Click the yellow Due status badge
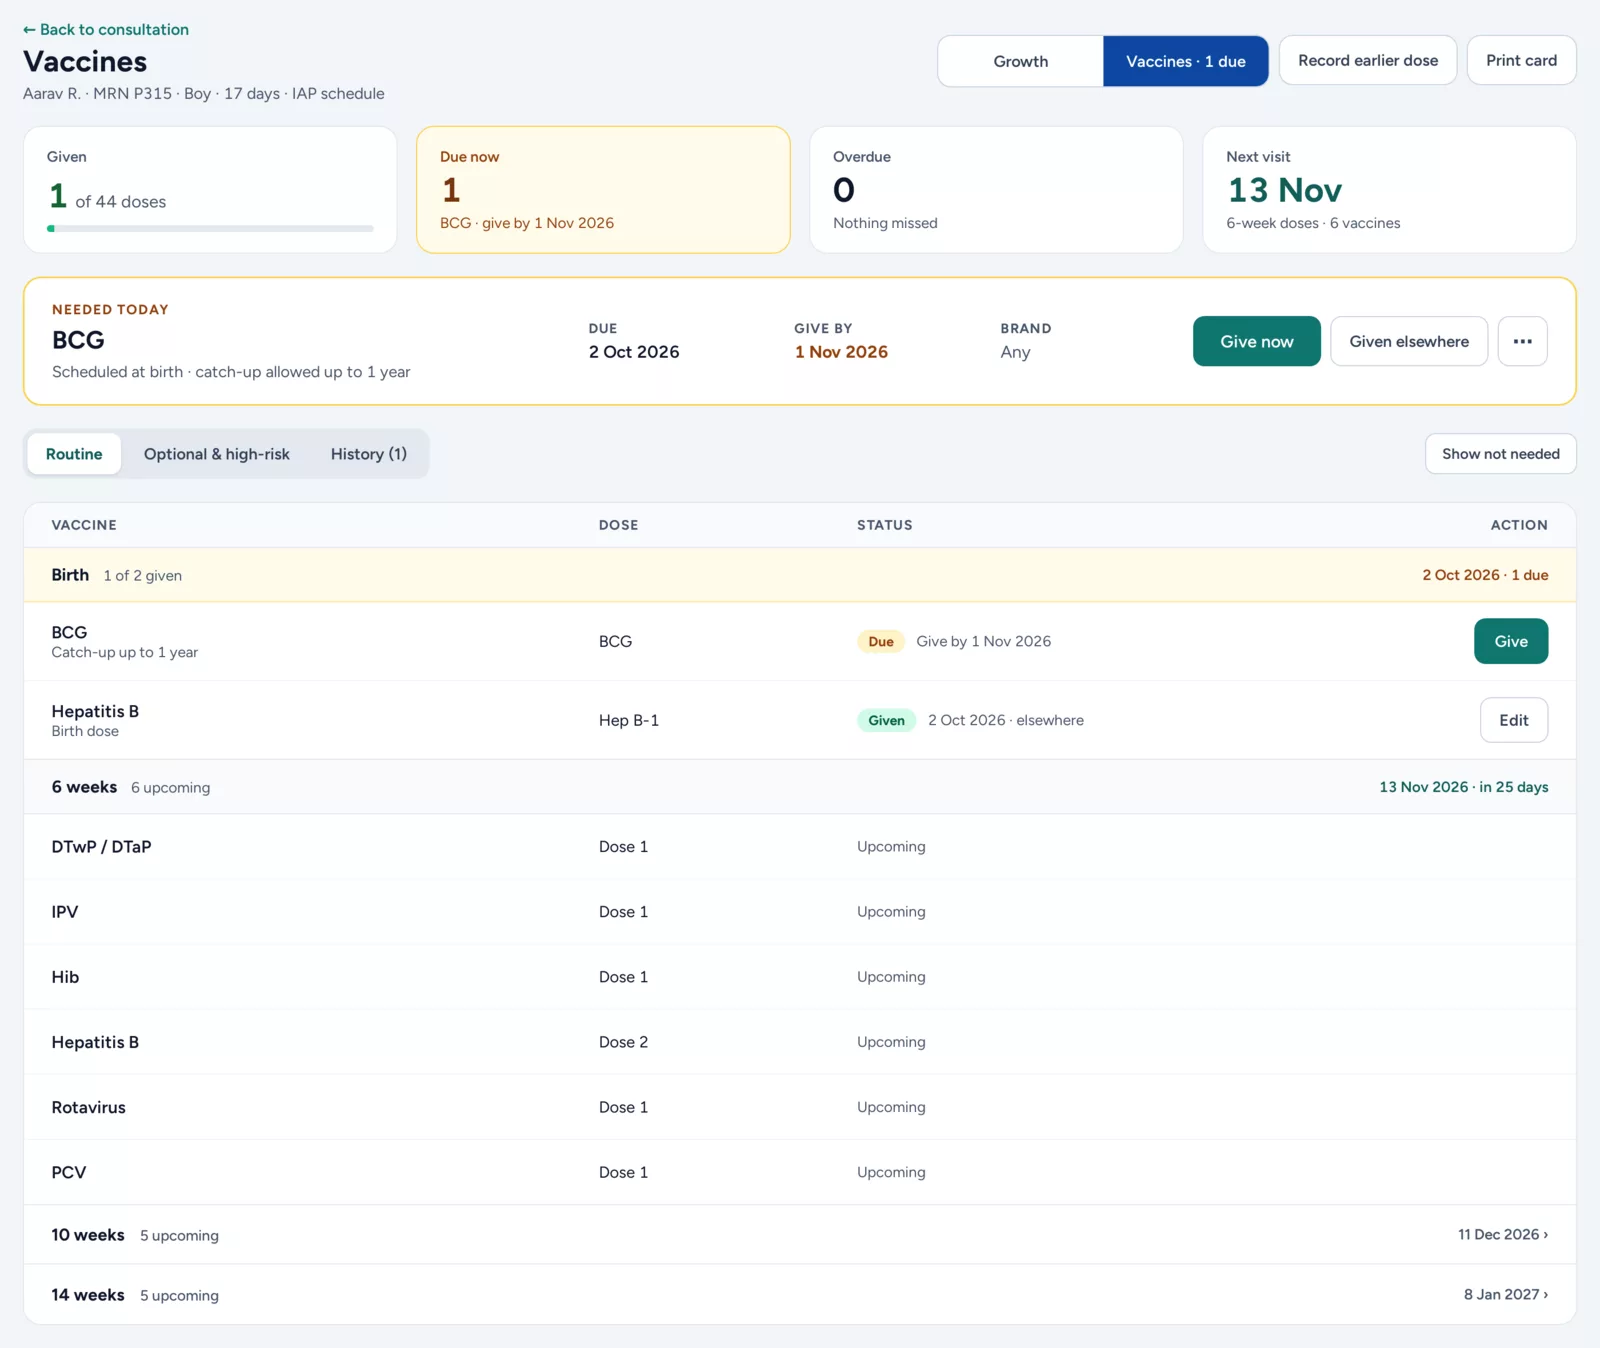 tap(881, 642)
